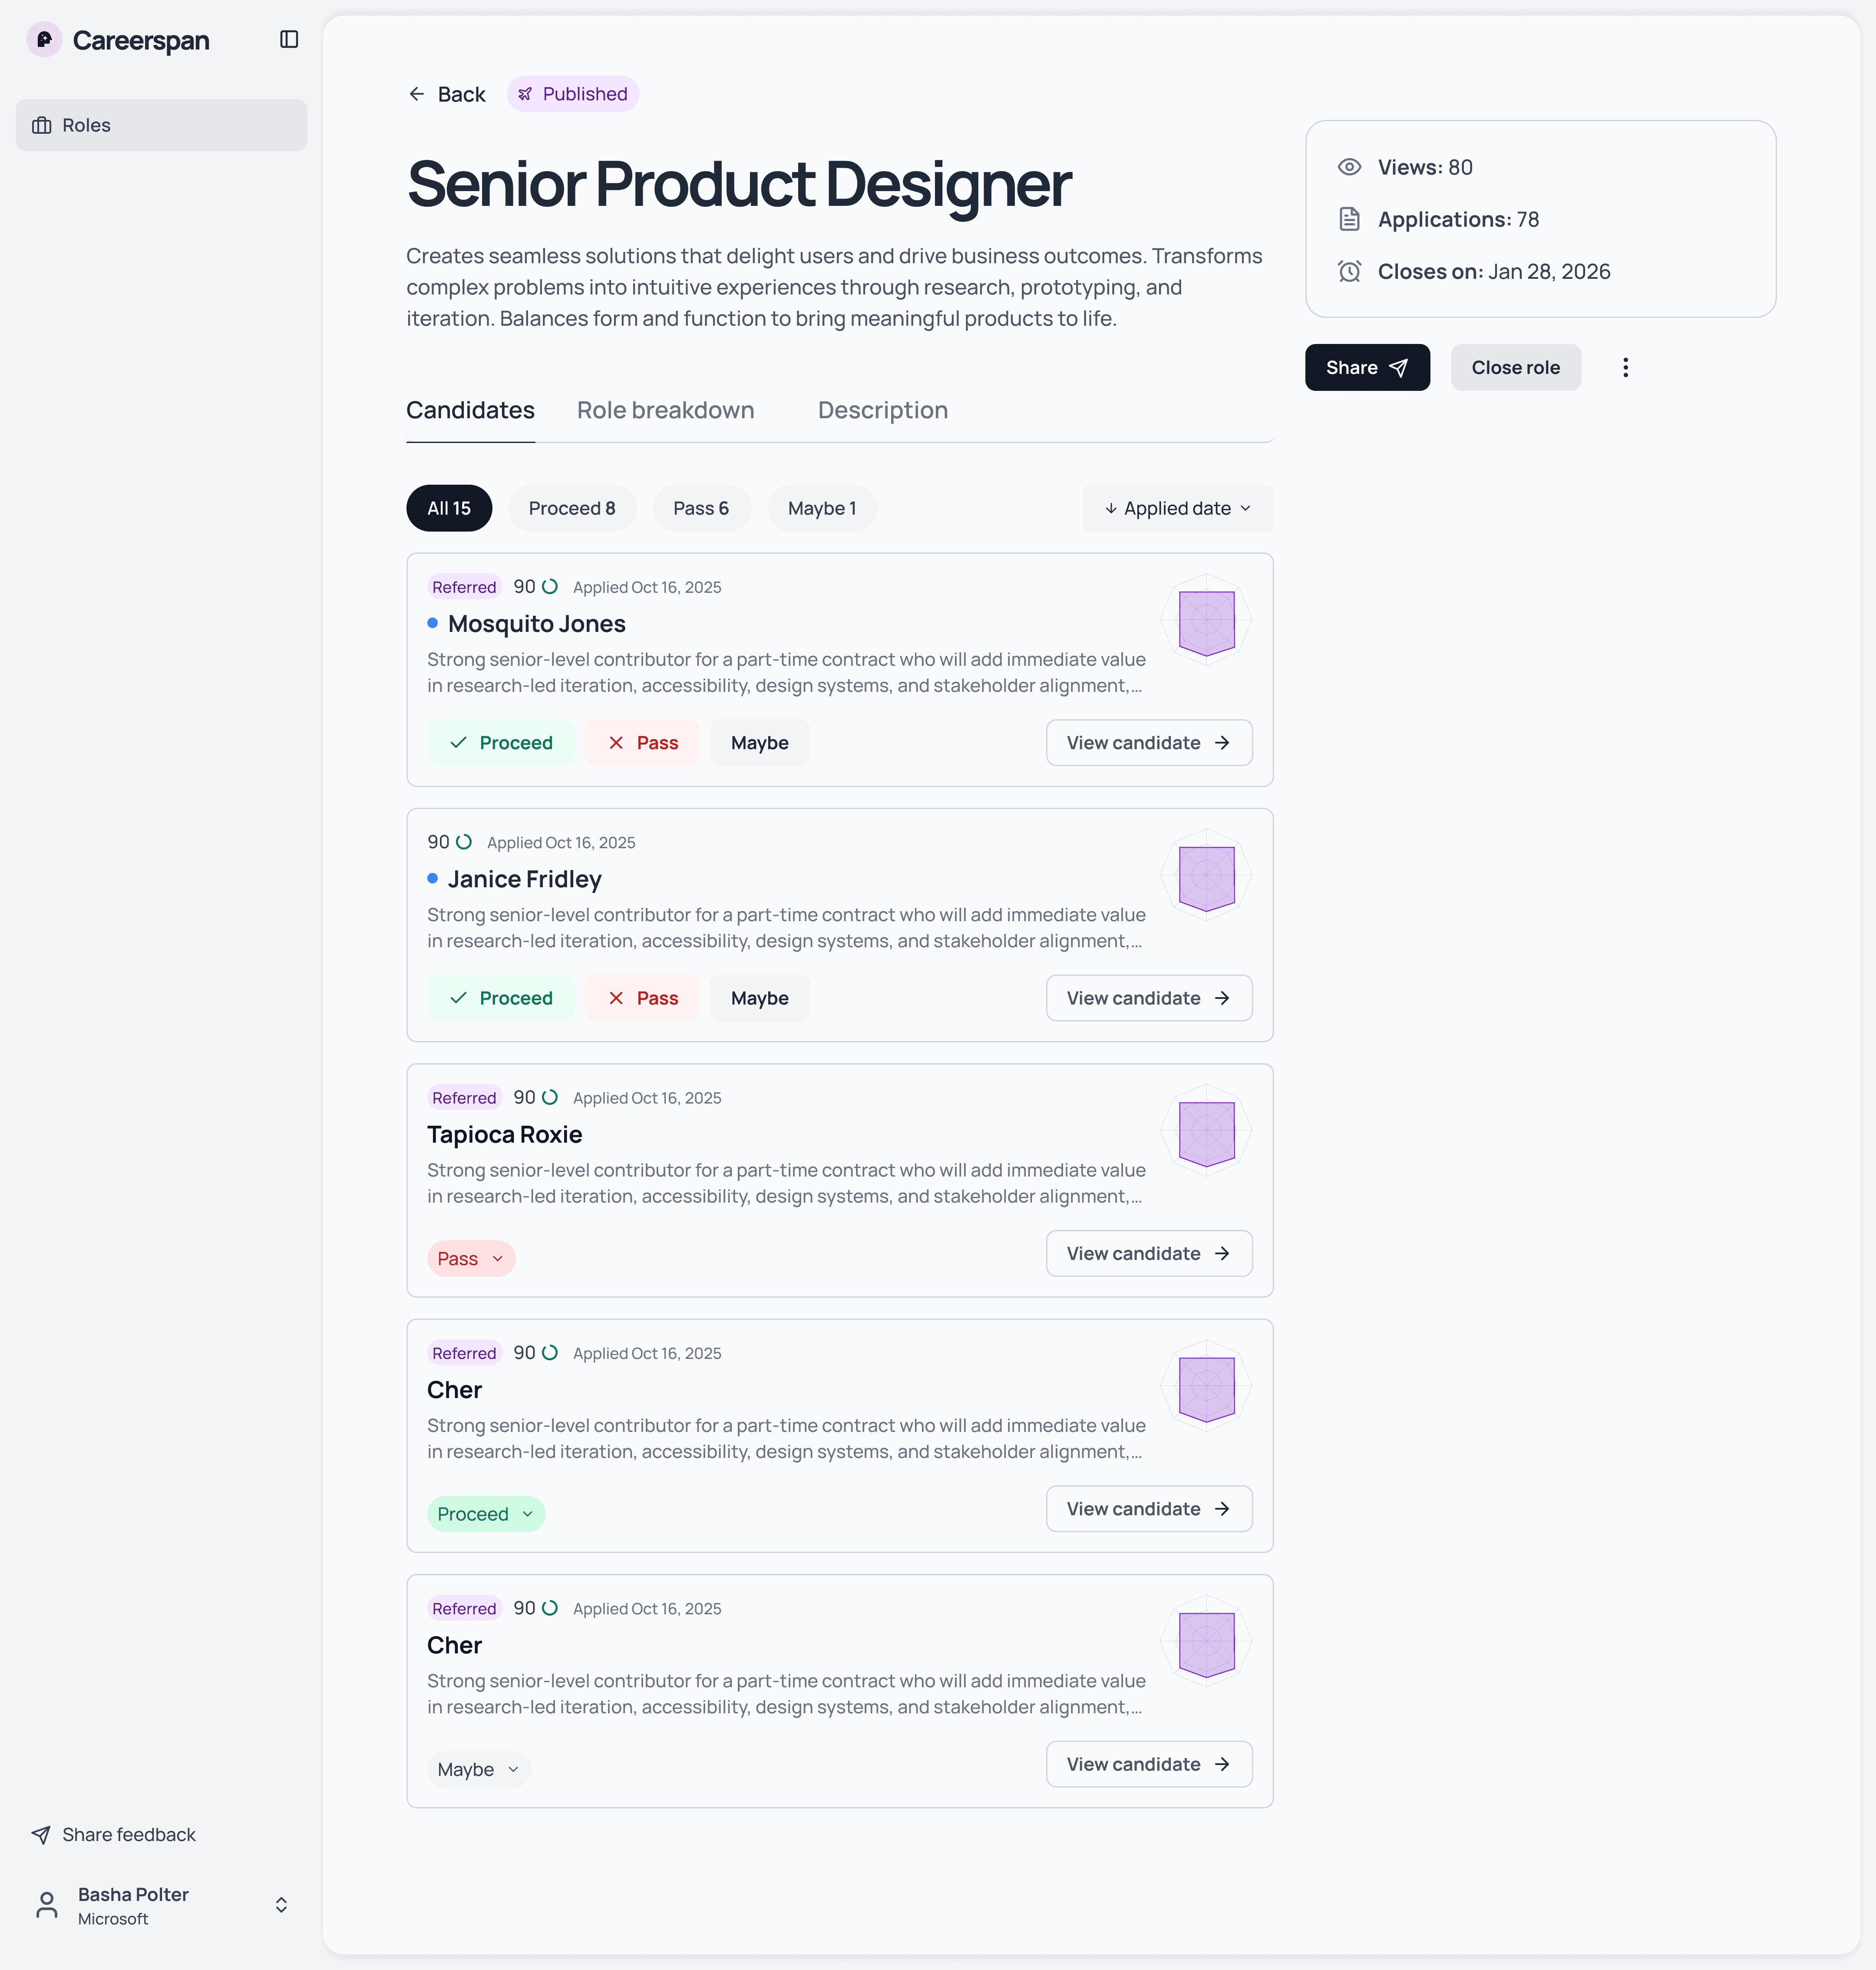Toggle the Maybe 1 filter
The height and width of the screenshot is (1970, 1876).
click(821, 508)
